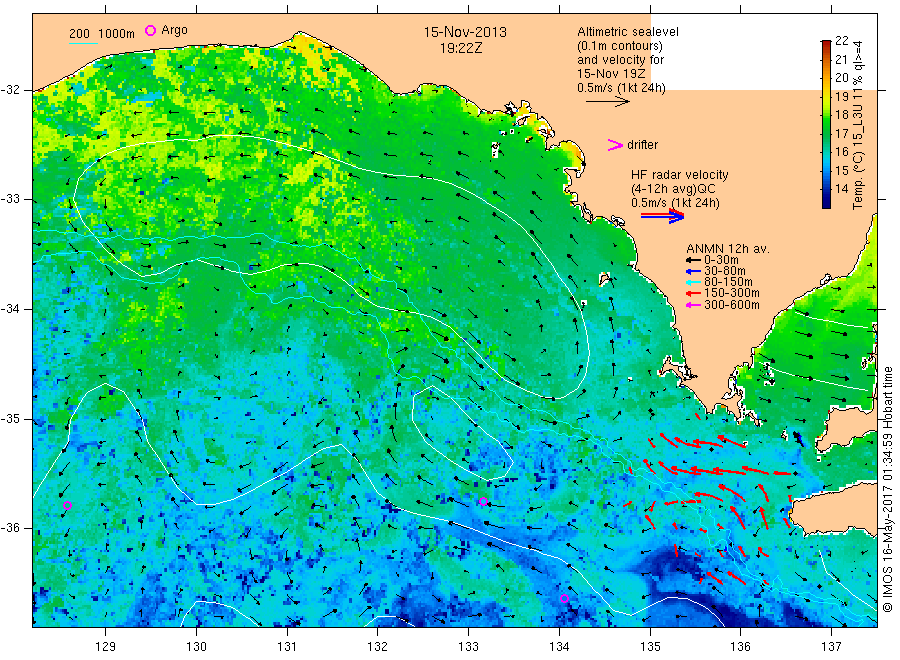The height and width of the screenshot is (660, 900).
Task: Click the magenta Argo circle in legend
Action: click(x=150, y=30)
